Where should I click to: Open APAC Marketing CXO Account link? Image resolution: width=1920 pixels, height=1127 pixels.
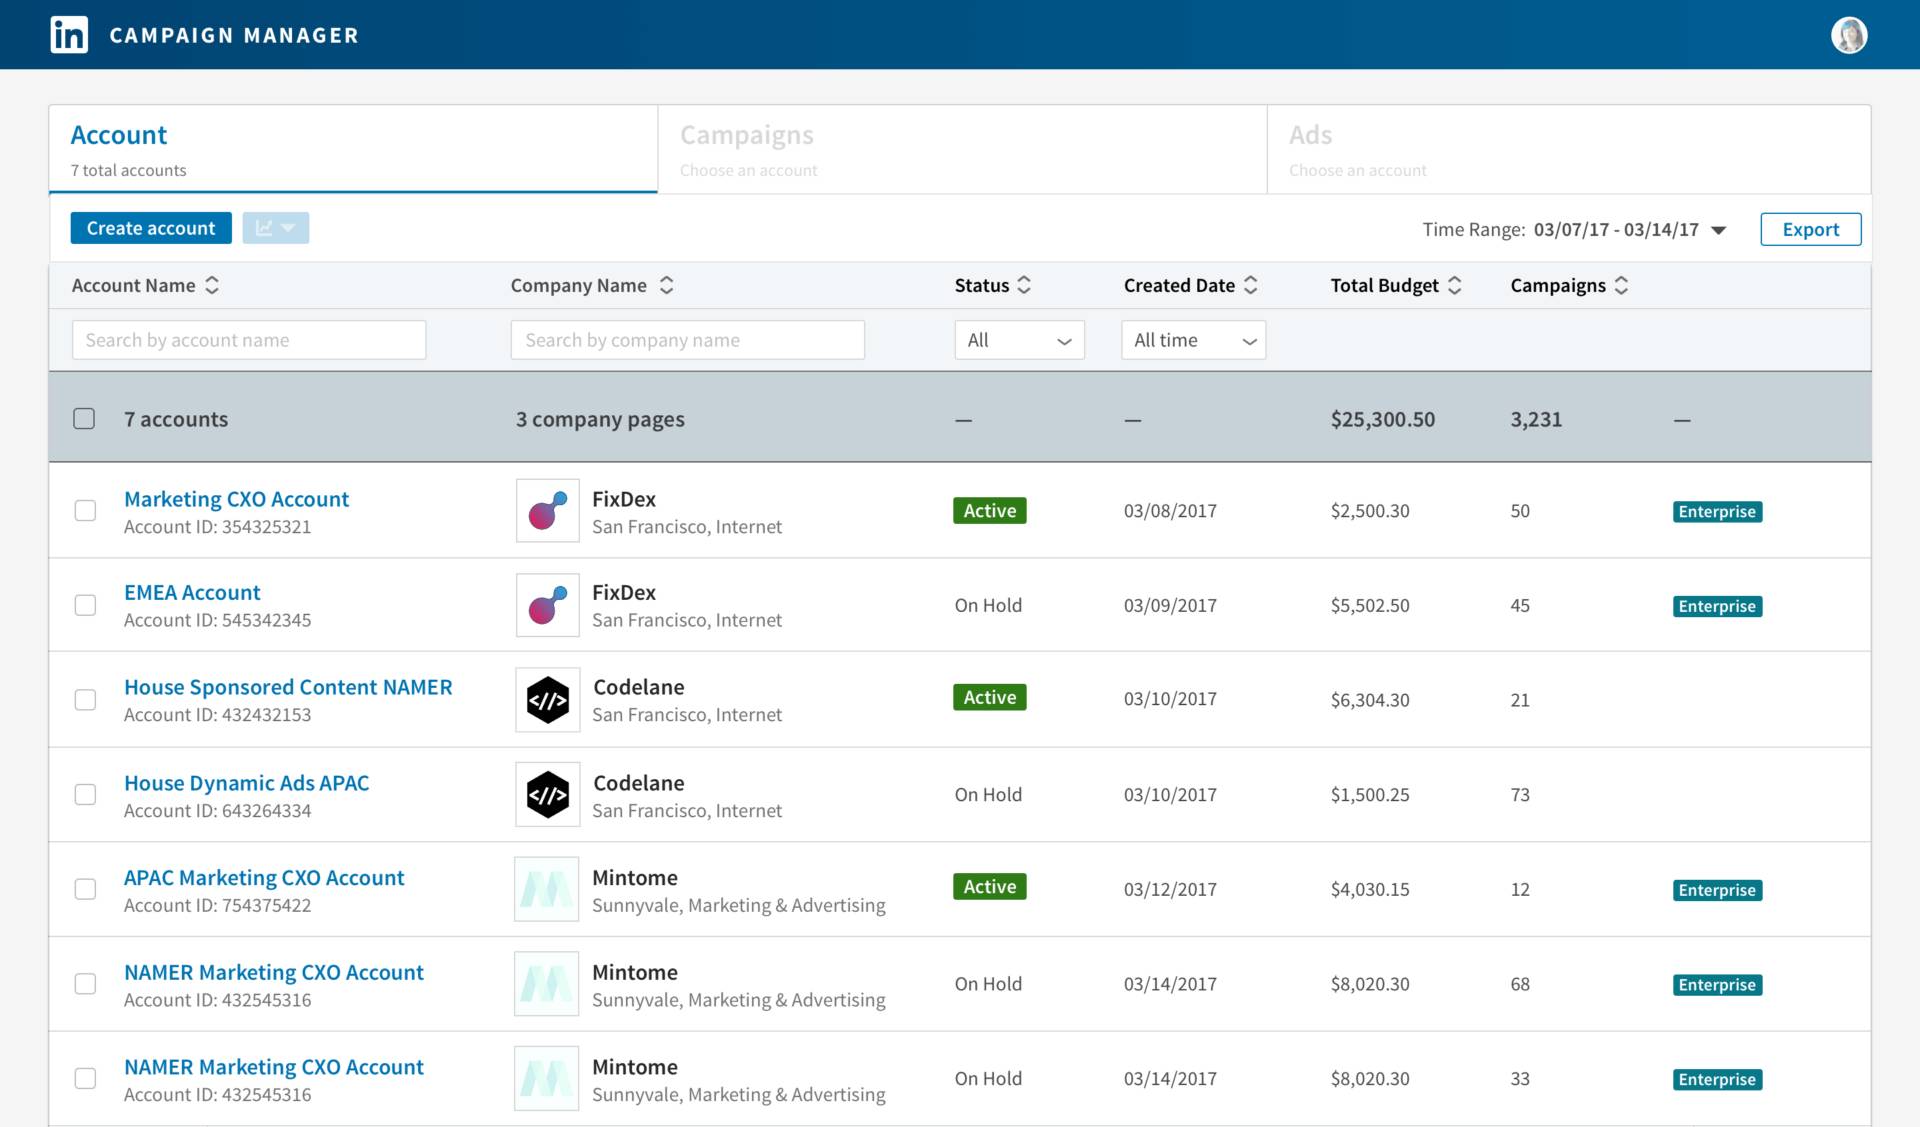tap(264, 877)
